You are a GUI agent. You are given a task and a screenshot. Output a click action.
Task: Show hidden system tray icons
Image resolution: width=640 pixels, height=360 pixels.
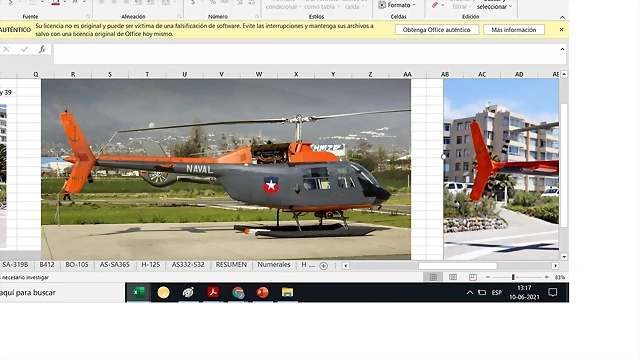pyautogui.click(x=470, y=292)
